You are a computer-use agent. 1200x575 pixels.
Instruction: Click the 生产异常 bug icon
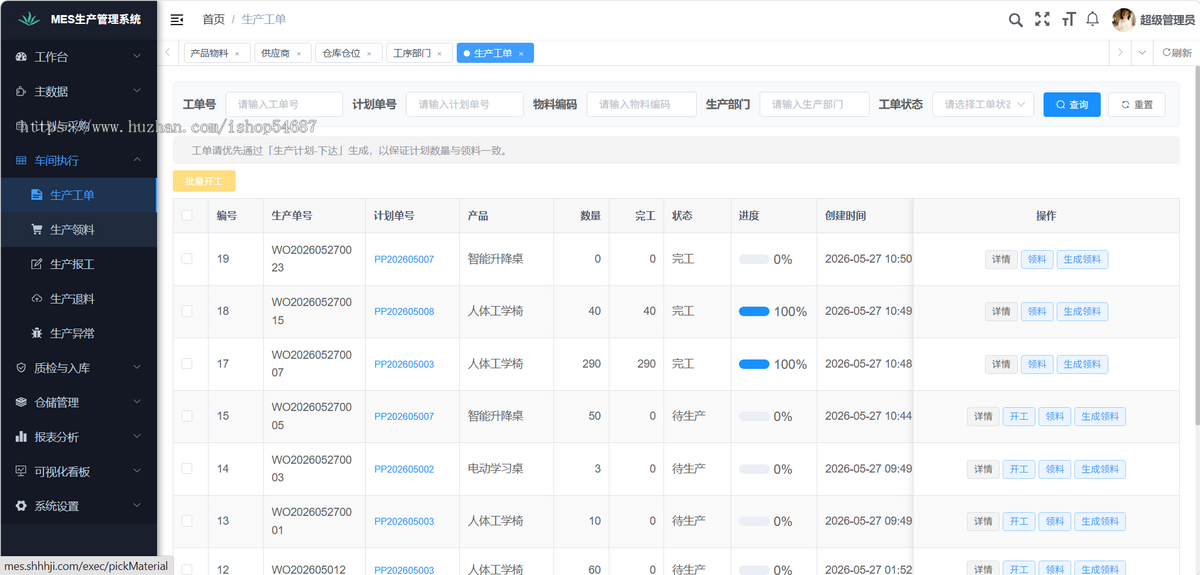click(x=37, y=333)
